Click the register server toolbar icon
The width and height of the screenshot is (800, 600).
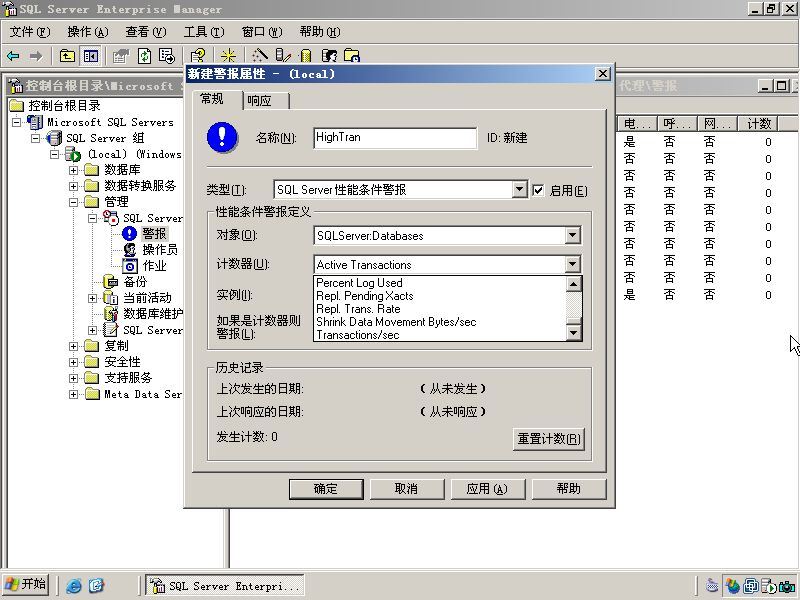(283, 56)
